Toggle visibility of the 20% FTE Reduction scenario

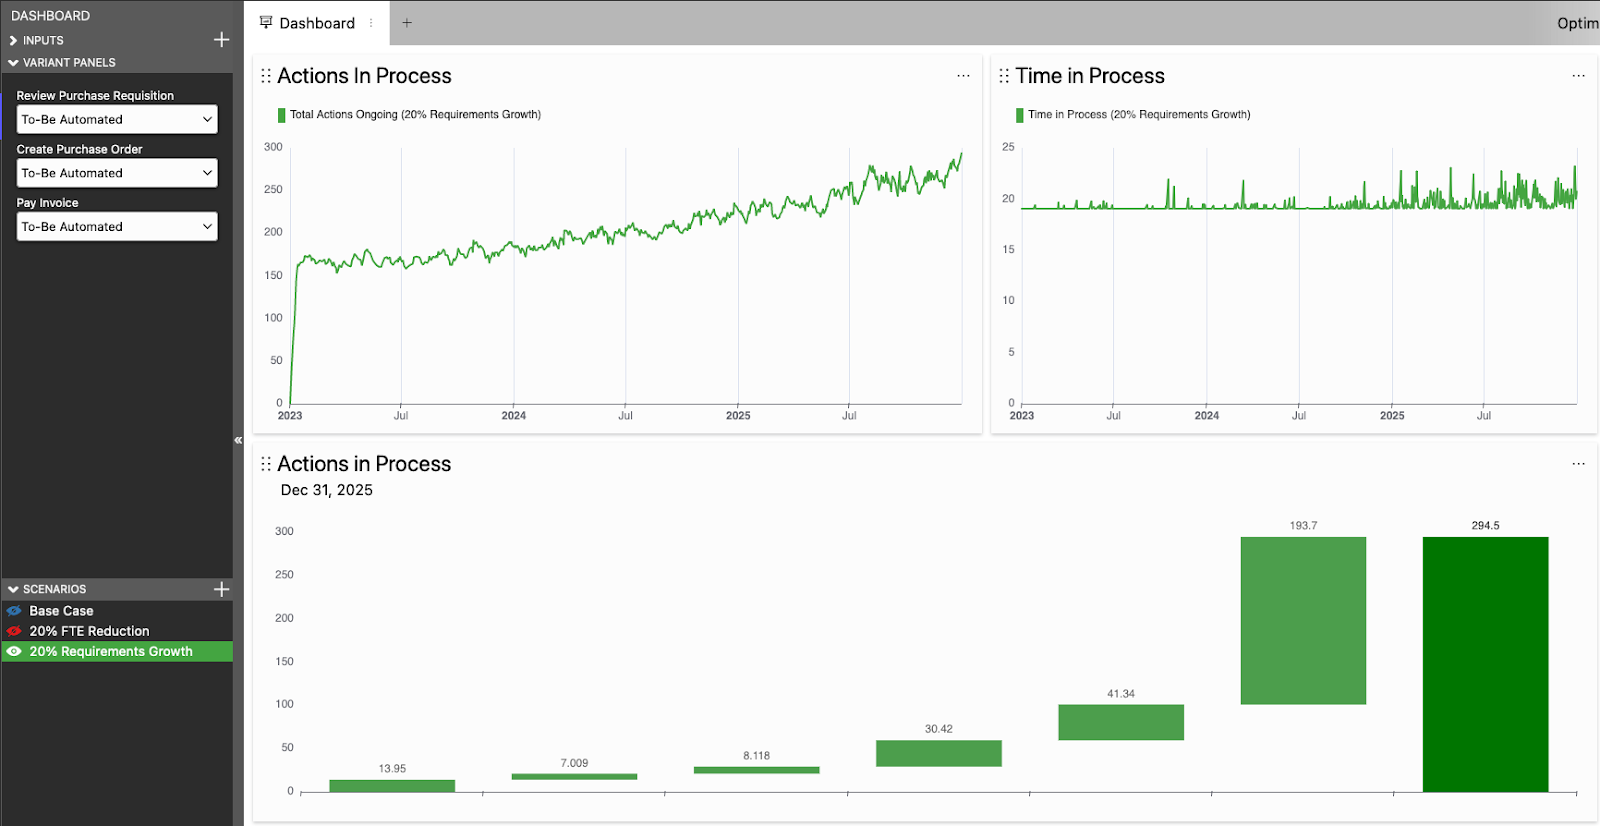tap(14, 631)
